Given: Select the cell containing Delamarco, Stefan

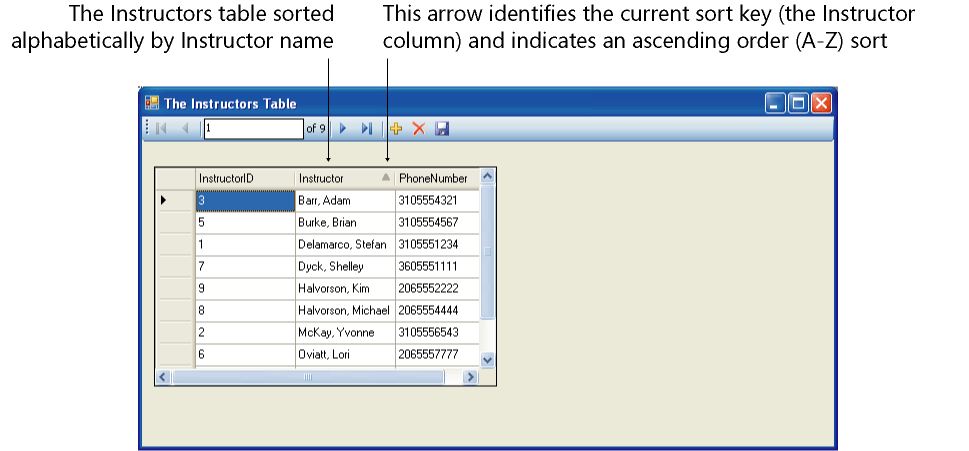Looking at the screenshot, I should click(344, 245).
